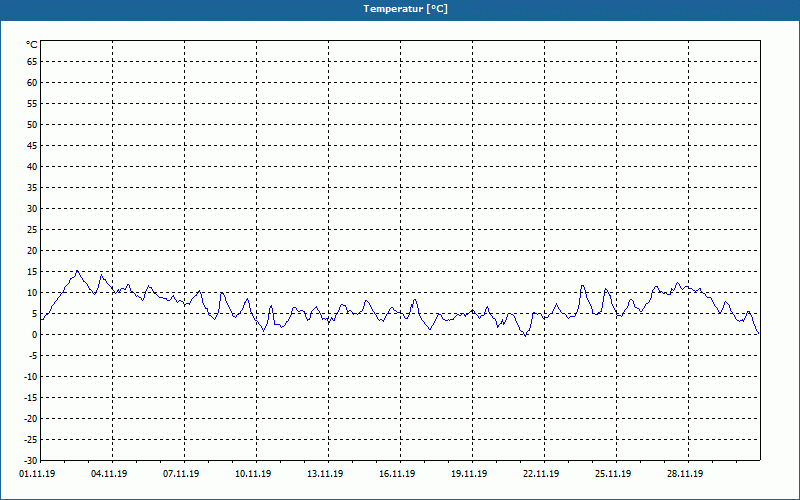The image size is (800, 500).
Task: Click the -20 y-axis value
Action: [x=31, y=418]
